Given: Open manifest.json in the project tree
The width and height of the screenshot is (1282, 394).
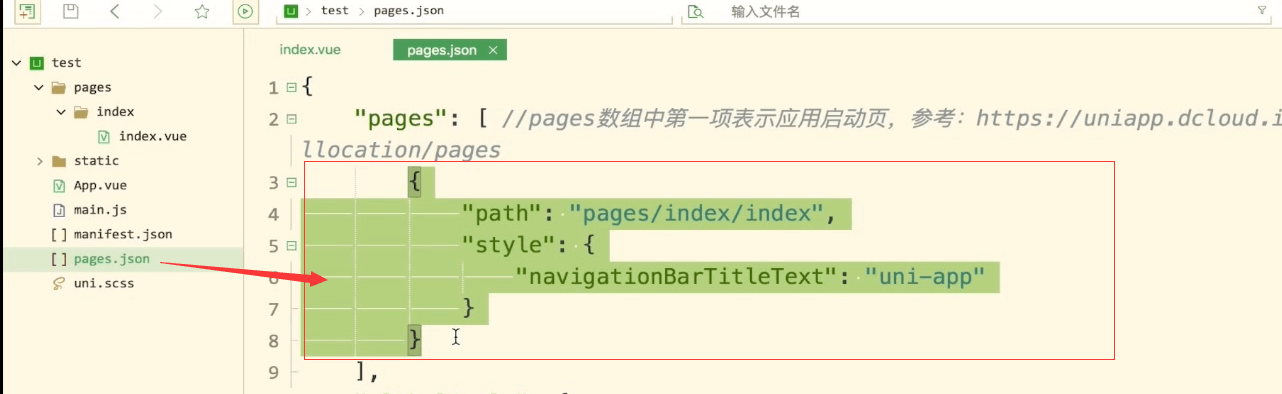Looking at the screenshot, I should click(x=123, y=234).
